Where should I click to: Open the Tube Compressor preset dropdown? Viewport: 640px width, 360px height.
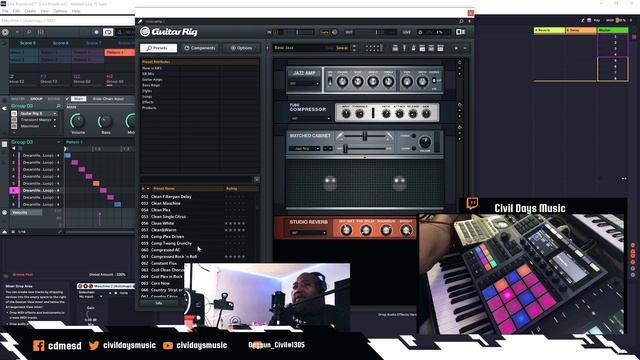coord(310,118)
